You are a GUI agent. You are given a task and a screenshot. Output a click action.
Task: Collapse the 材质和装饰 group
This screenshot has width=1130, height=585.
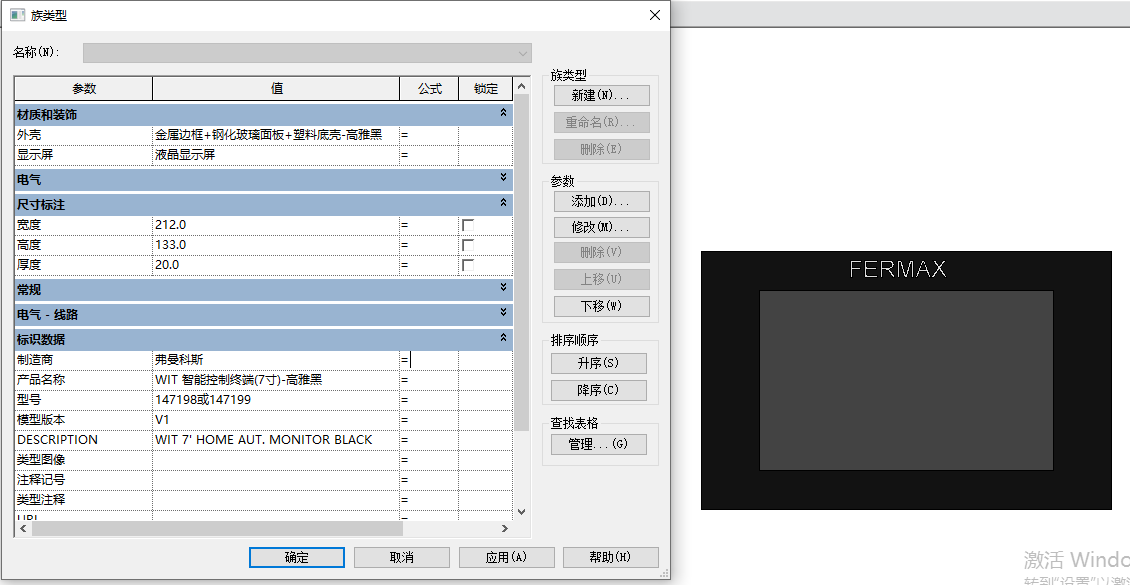[x=503, y=114]
